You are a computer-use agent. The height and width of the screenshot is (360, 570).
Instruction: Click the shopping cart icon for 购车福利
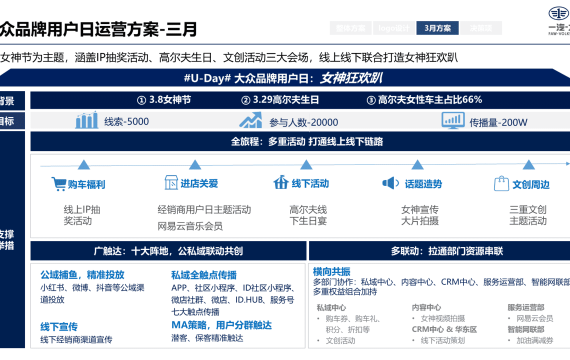pos(59,184)
